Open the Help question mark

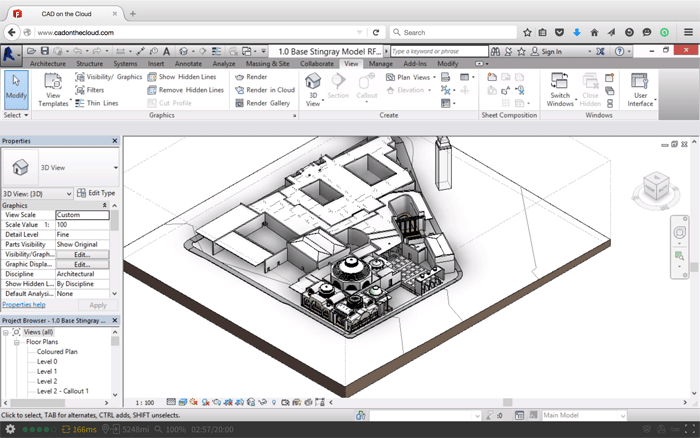pos(619,51)
